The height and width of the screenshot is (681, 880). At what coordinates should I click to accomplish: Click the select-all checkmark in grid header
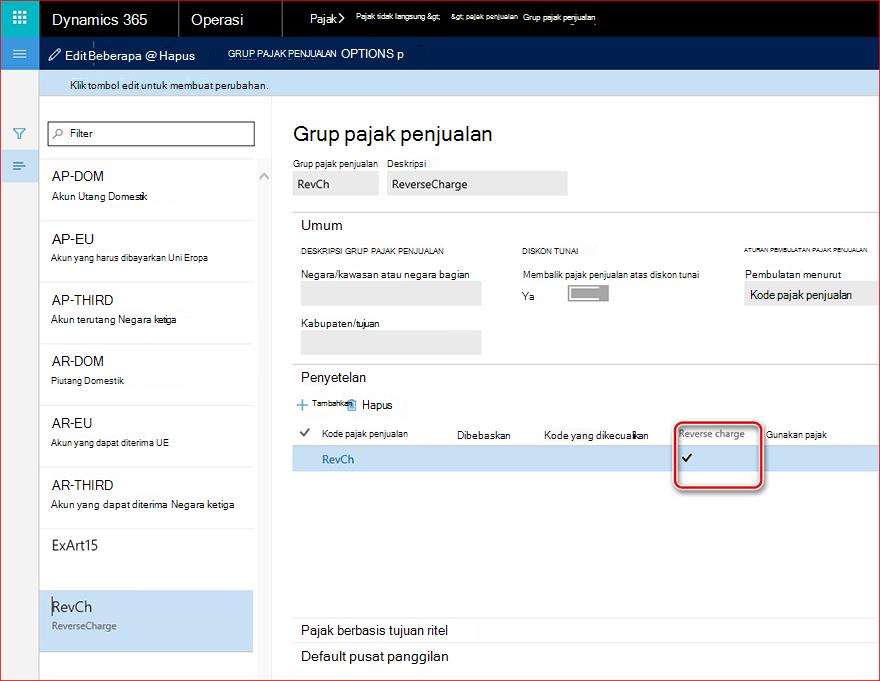pos(305,432)
